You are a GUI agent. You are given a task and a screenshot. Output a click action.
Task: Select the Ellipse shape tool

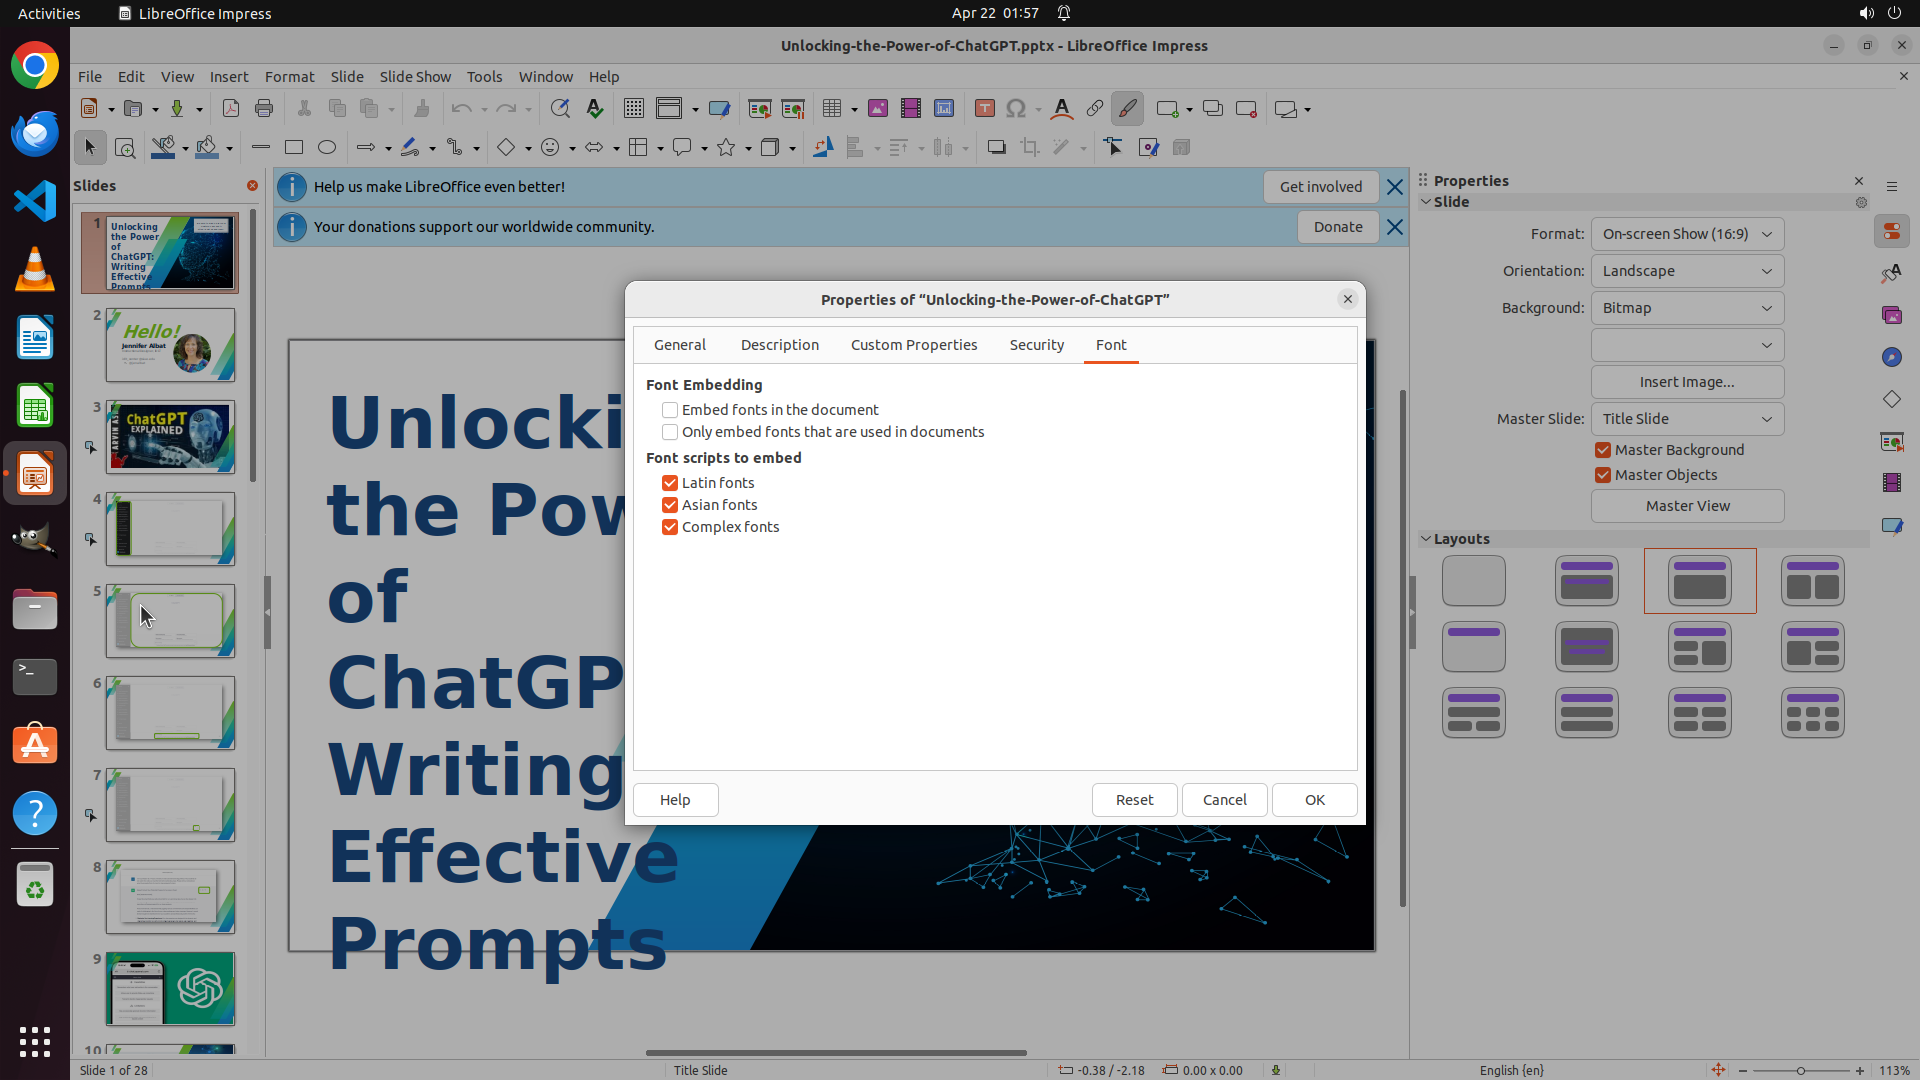[x=327, y=148]
